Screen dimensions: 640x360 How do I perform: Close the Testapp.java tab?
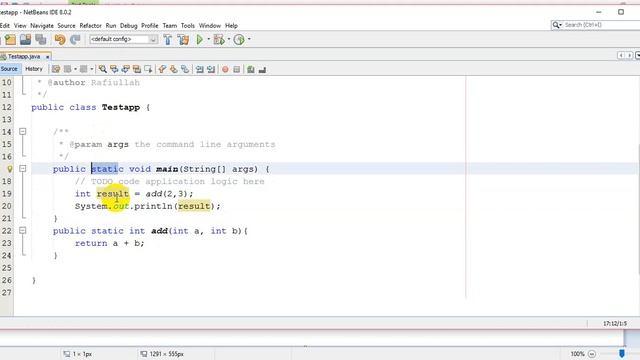coord(47,57)
